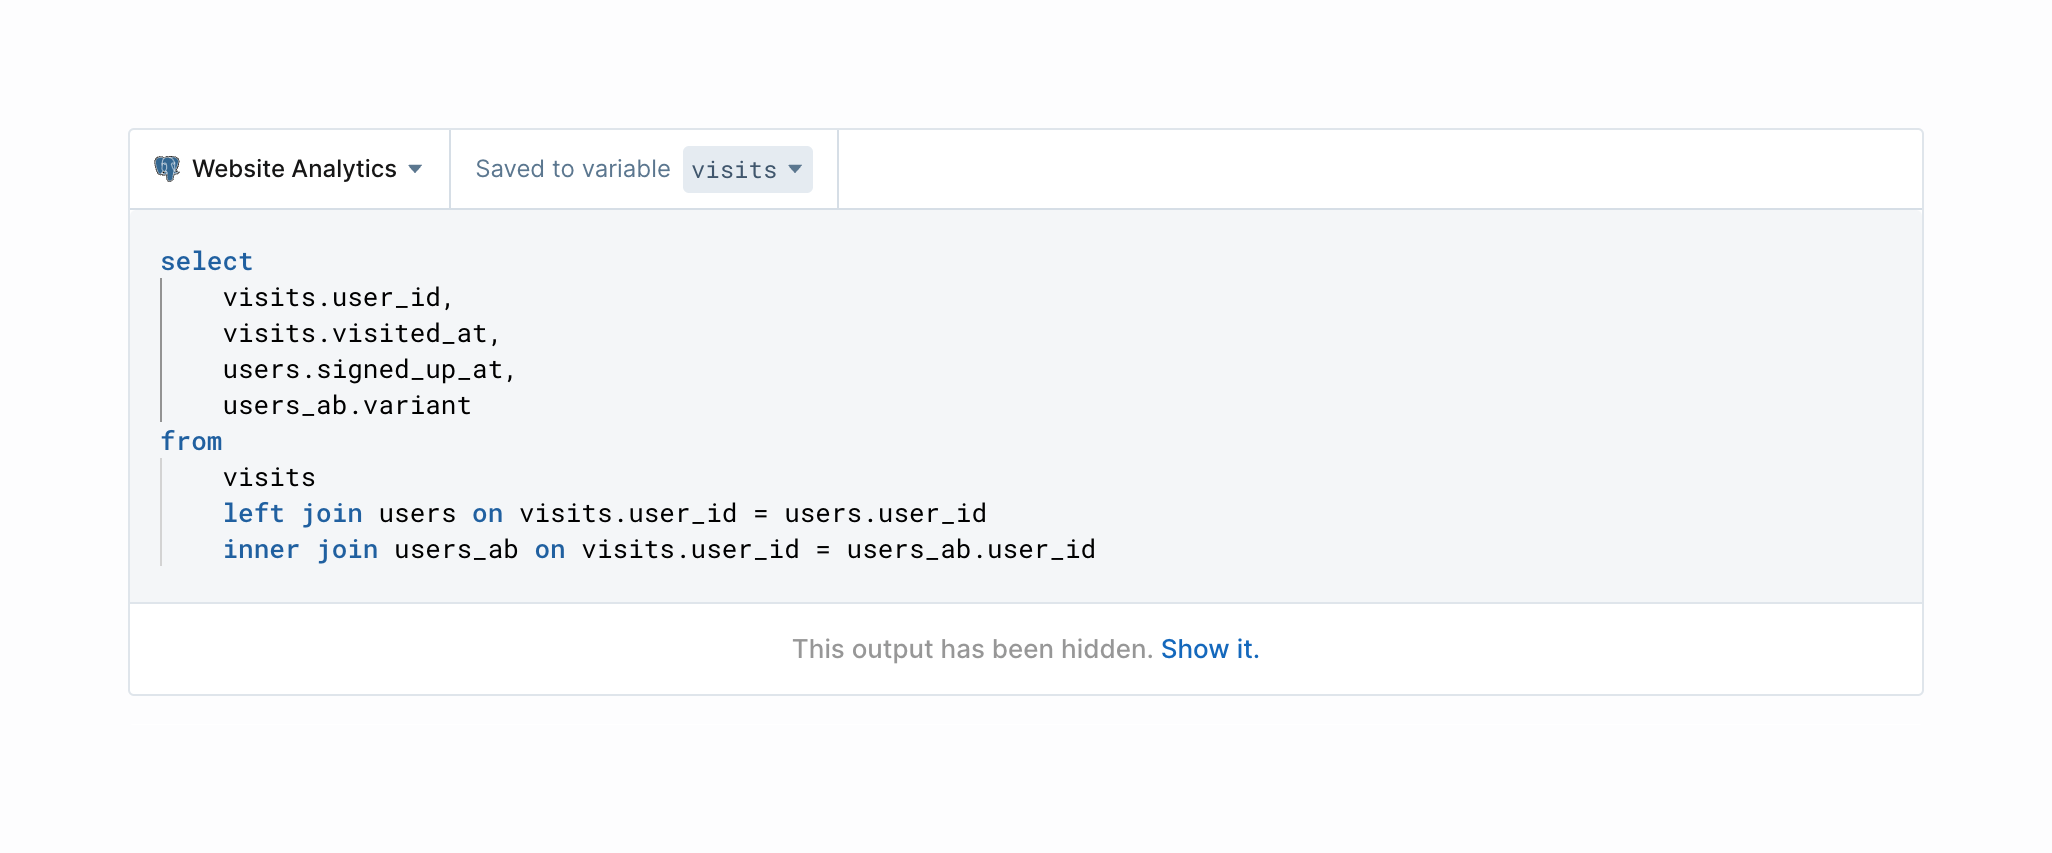2052x853 pixels.
Task: Click 'users.user_id' in the left join condition
Action: tap(885, 513)
